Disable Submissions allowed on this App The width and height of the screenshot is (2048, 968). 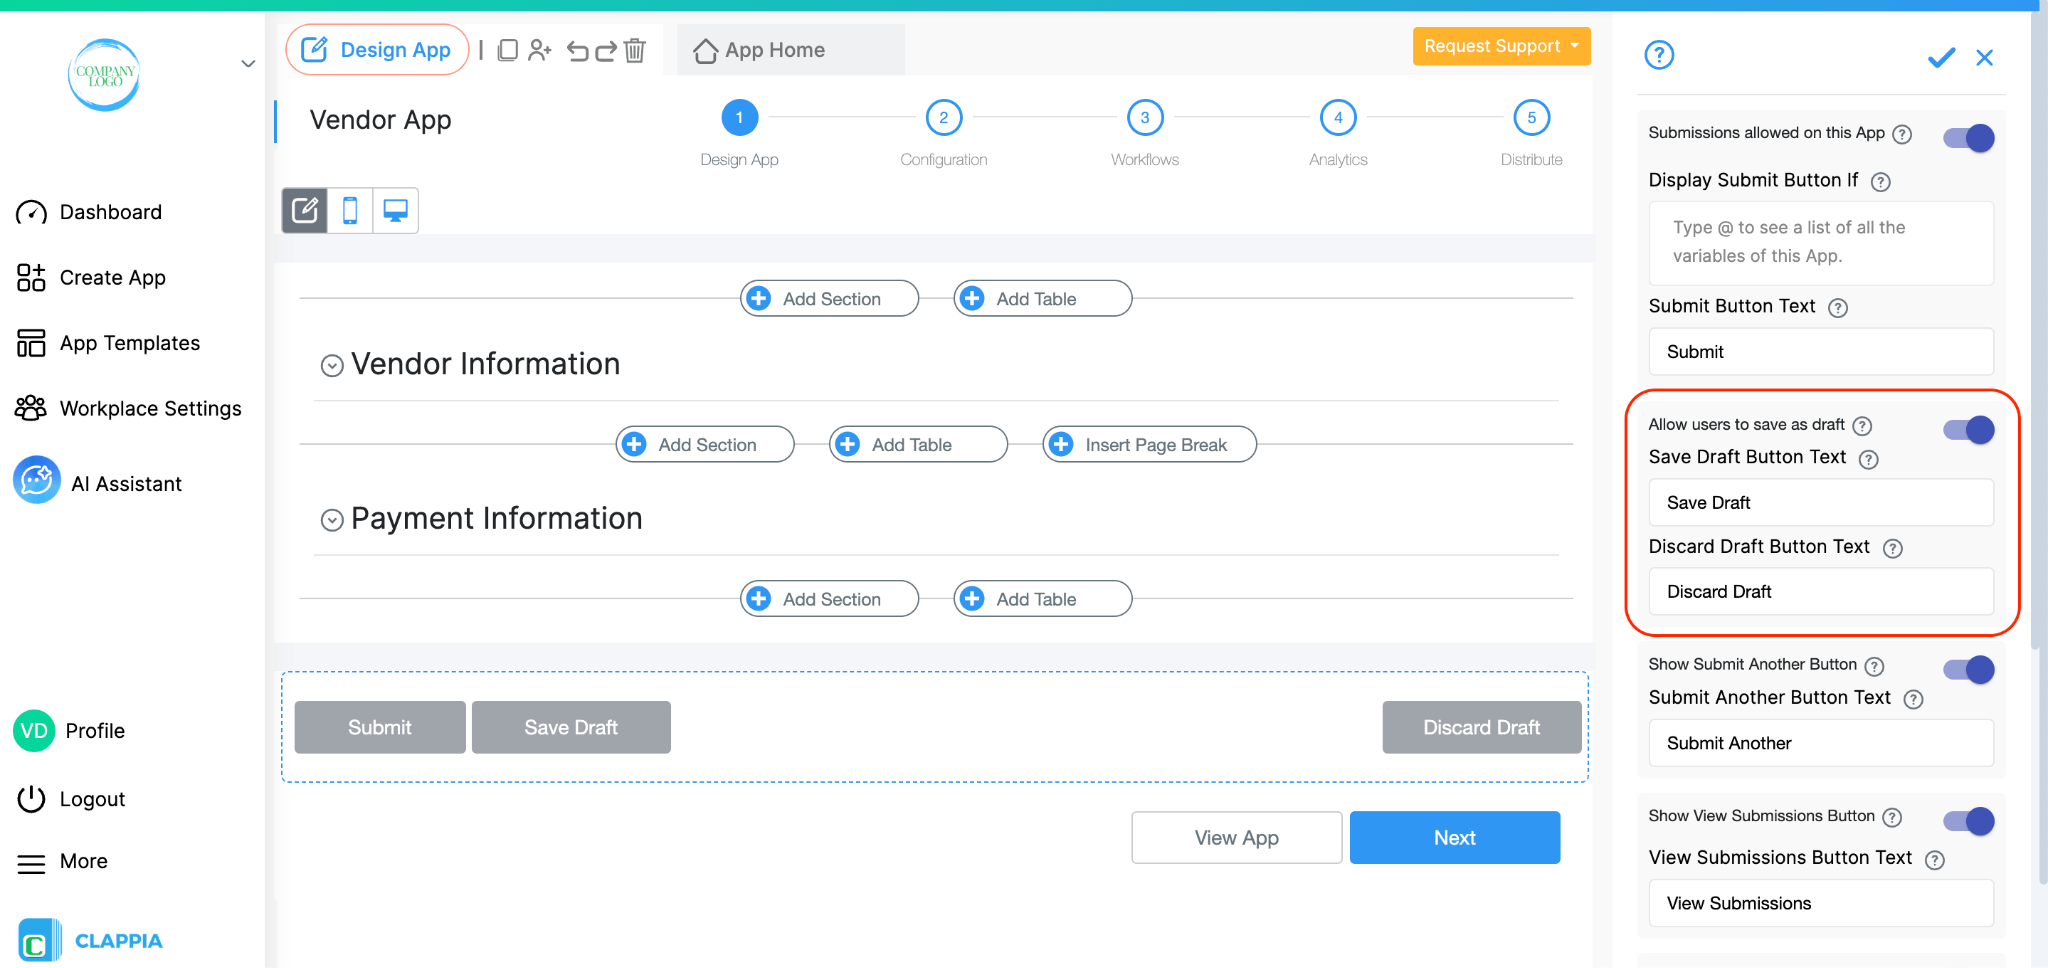[1967, 137]
